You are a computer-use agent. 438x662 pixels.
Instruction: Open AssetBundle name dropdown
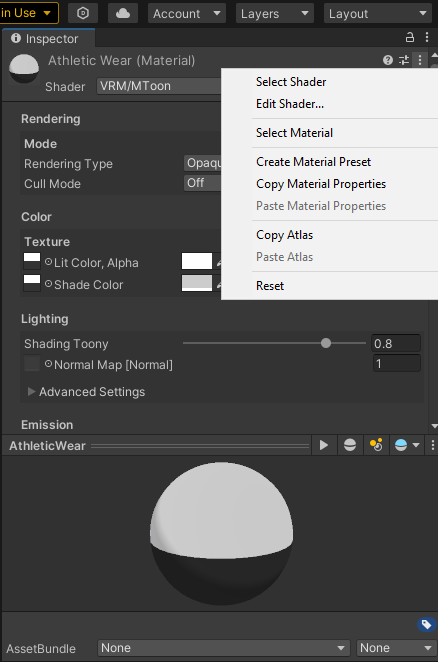(223, 648)
